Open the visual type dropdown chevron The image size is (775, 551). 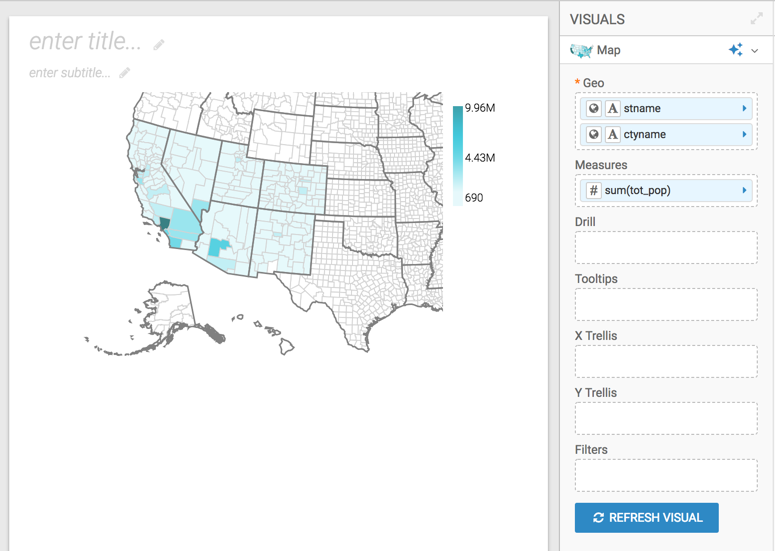(x=755, y=51)
